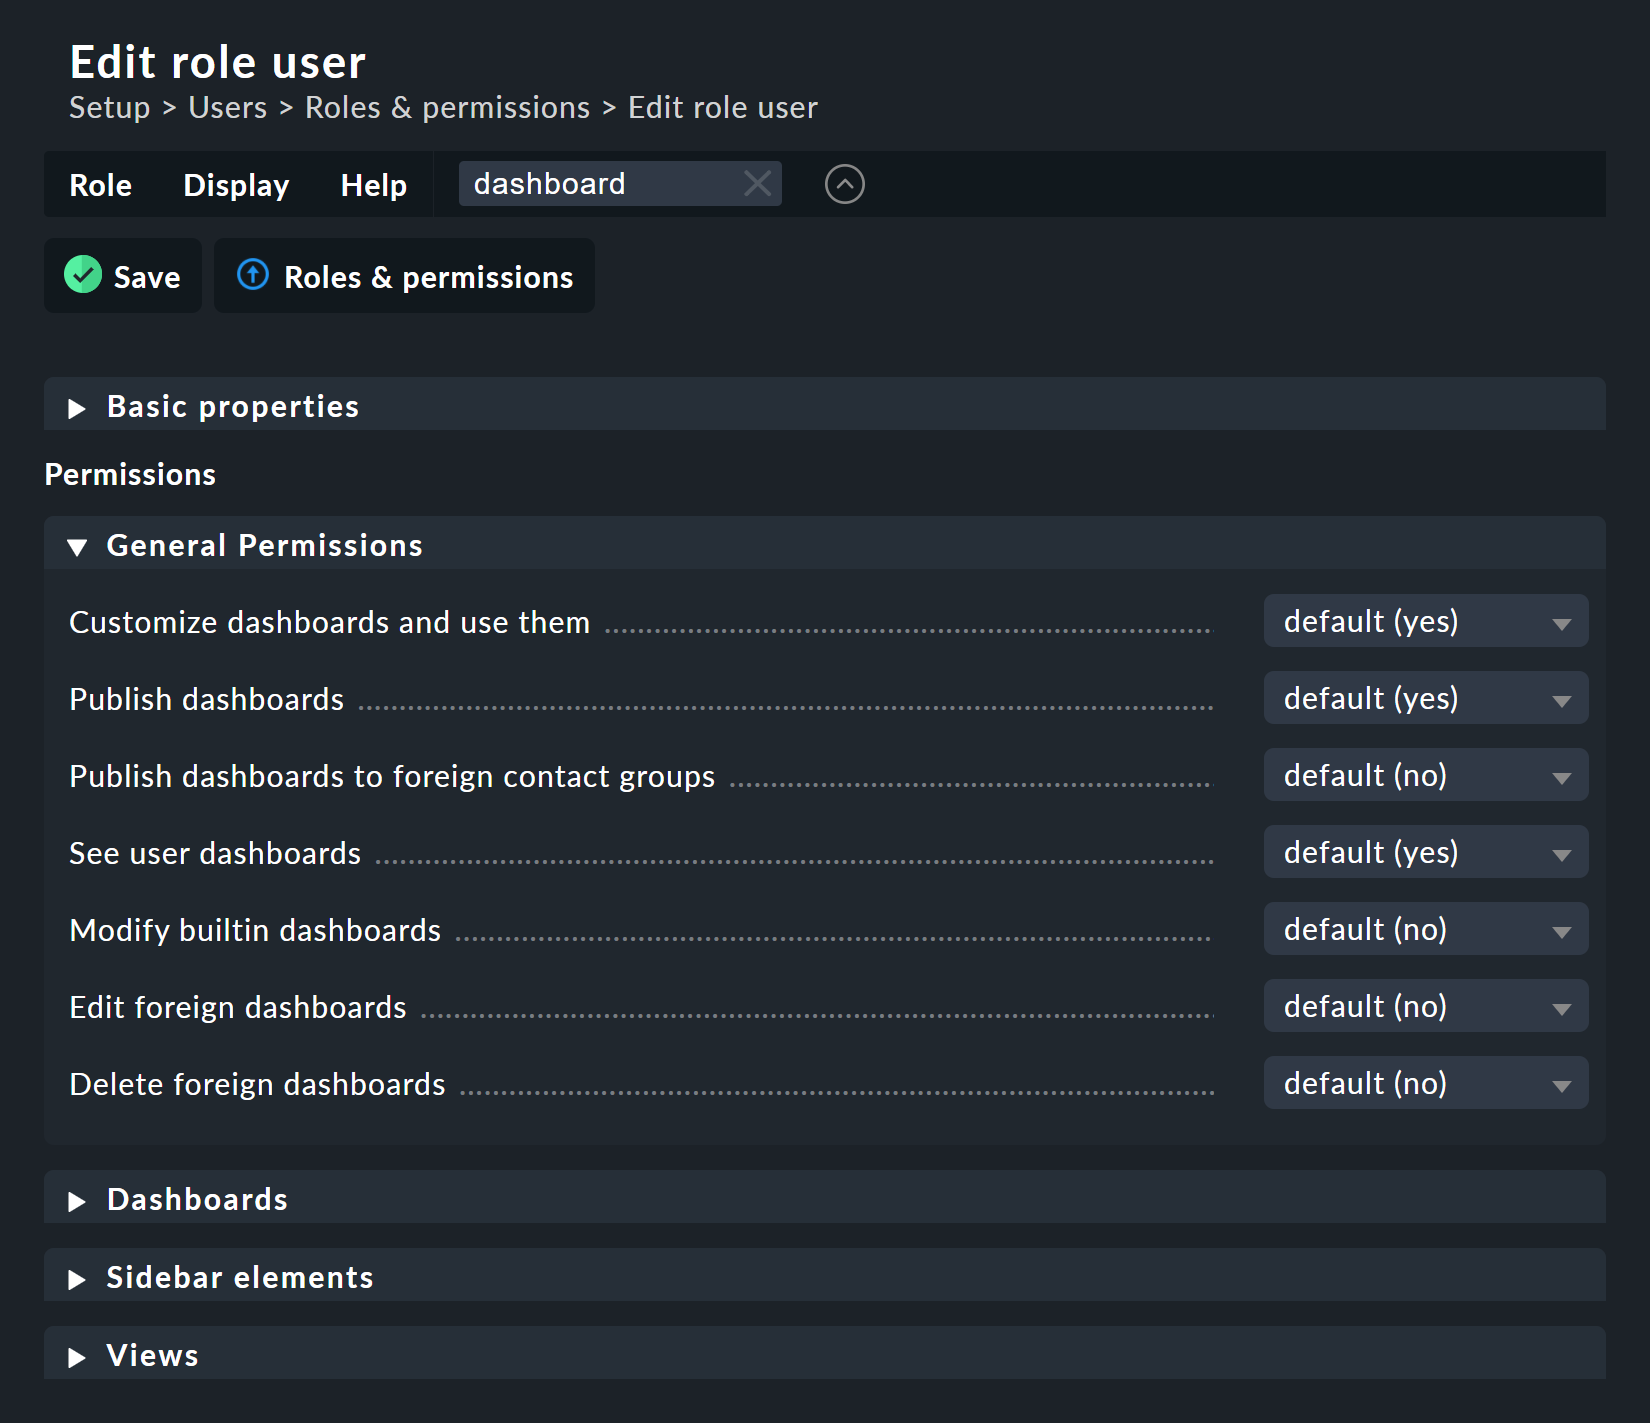Click the Roles & permissions button label

click(429, 277)
